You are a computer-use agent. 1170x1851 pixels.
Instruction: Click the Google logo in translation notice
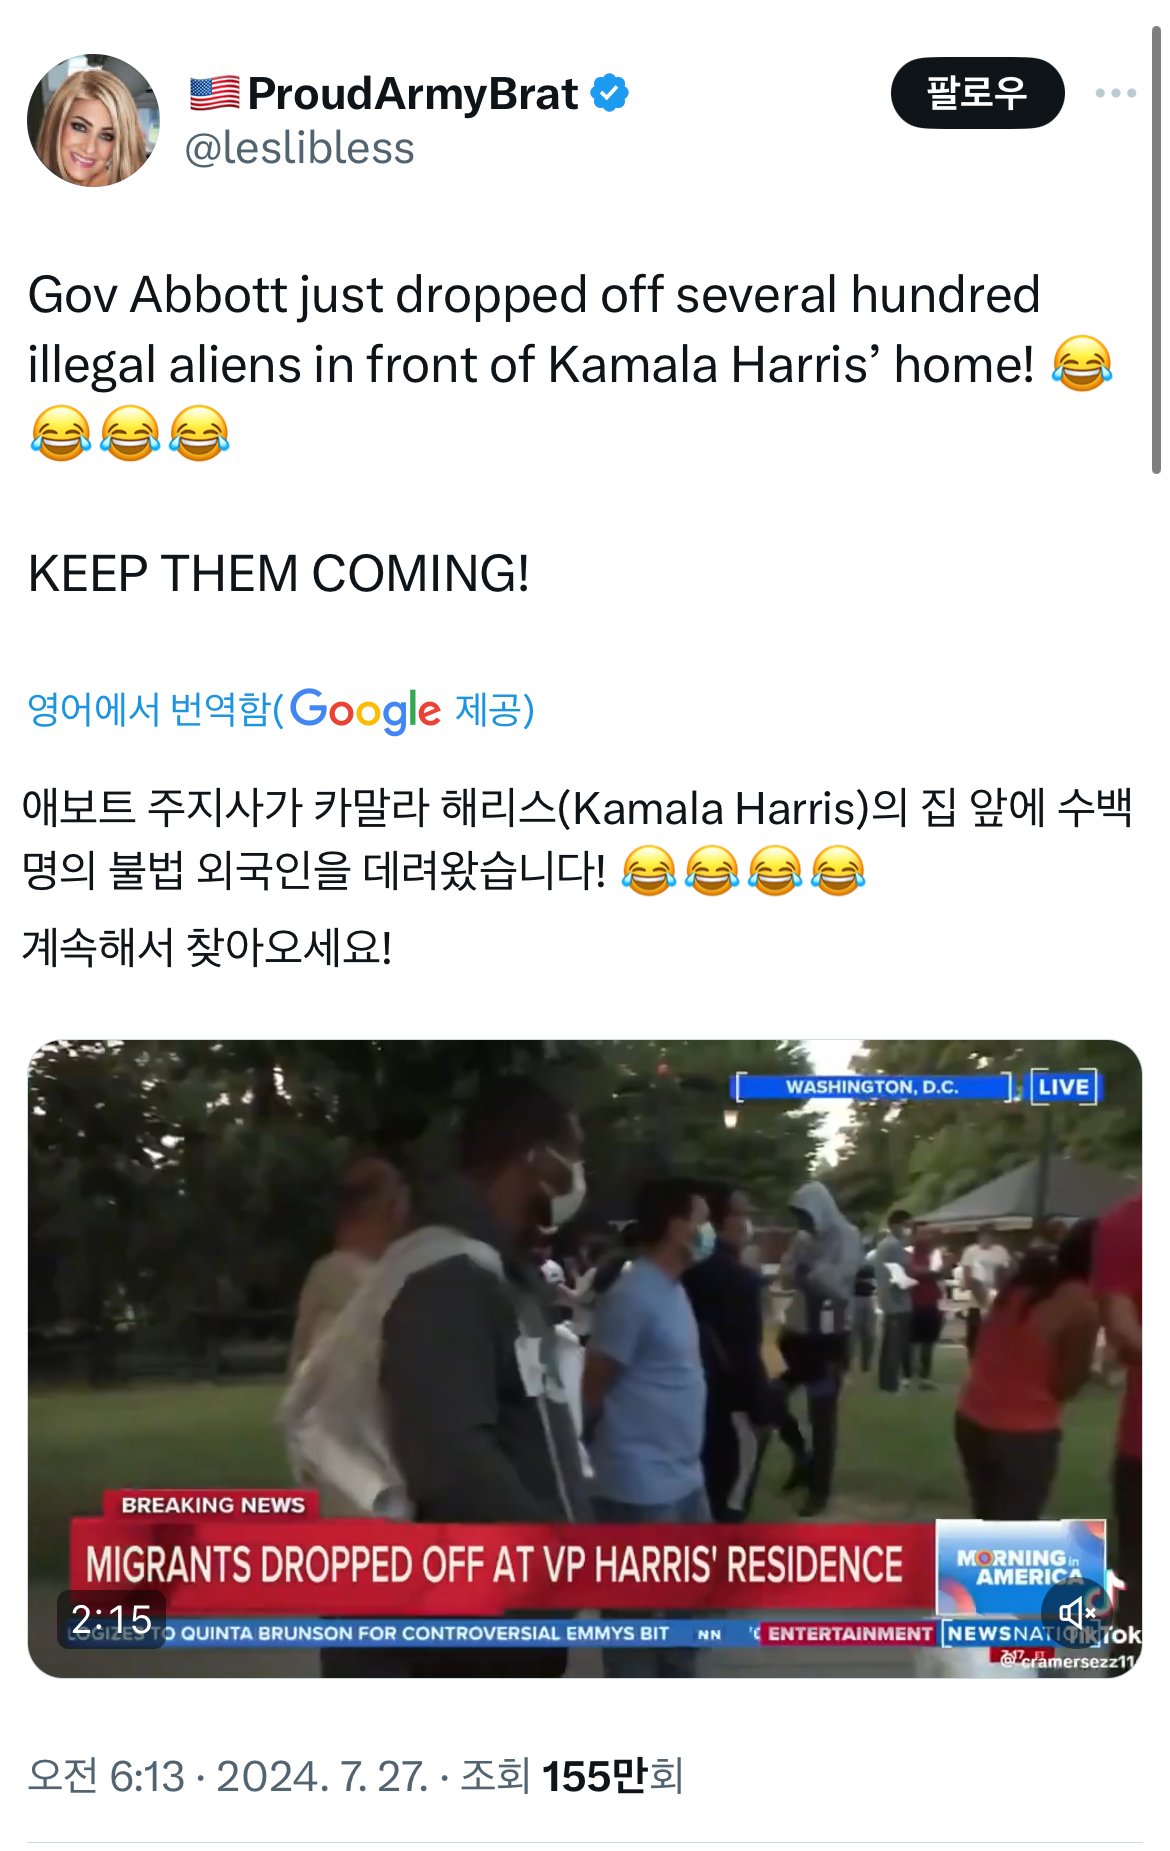tap(365, 710)
